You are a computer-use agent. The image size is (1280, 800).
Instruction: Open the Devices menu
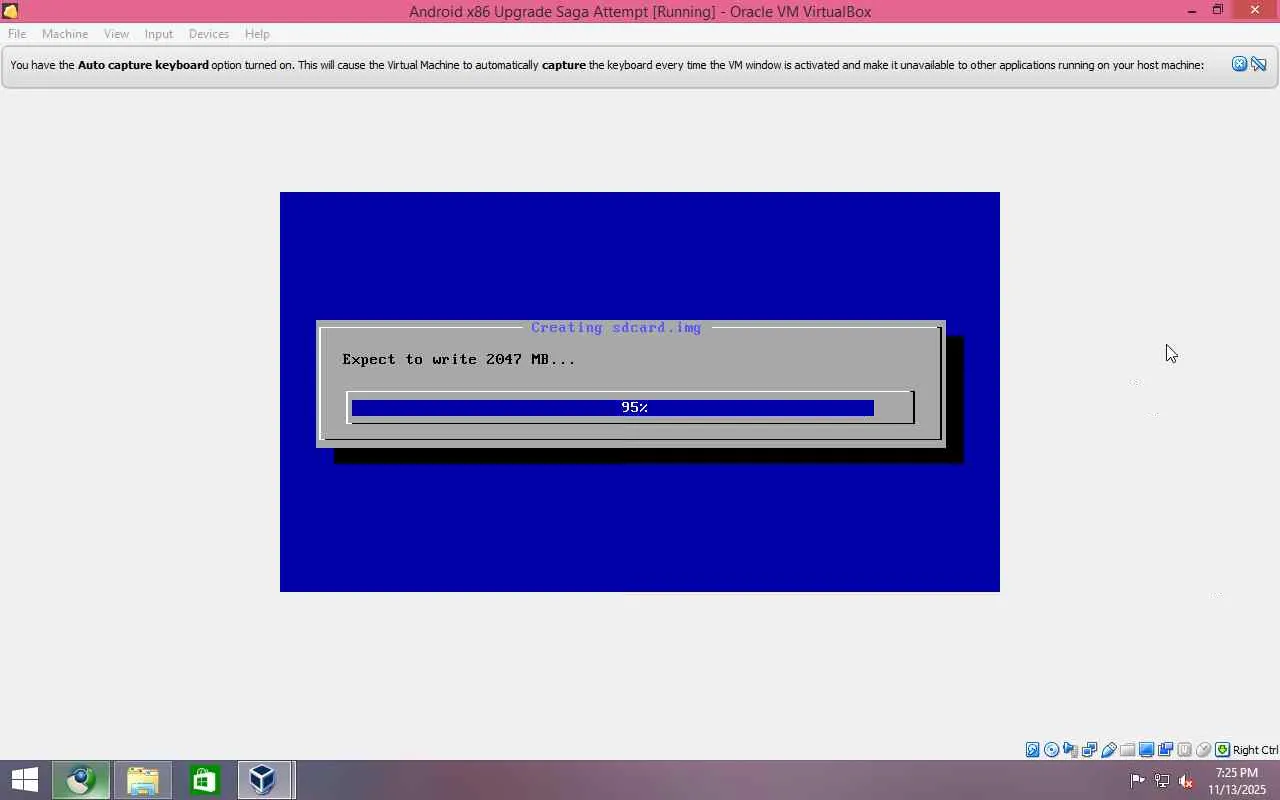[209, 34]
